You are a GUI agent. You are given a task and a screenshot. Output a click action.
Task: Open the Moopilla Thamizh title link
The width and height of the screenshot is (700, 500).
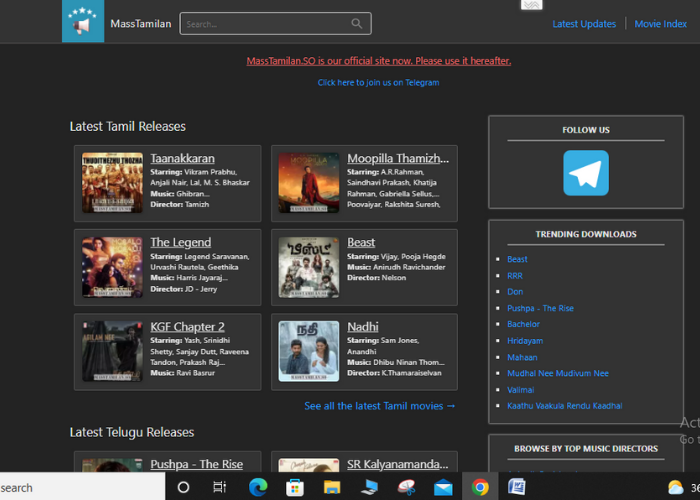click(x=398, y=158)
